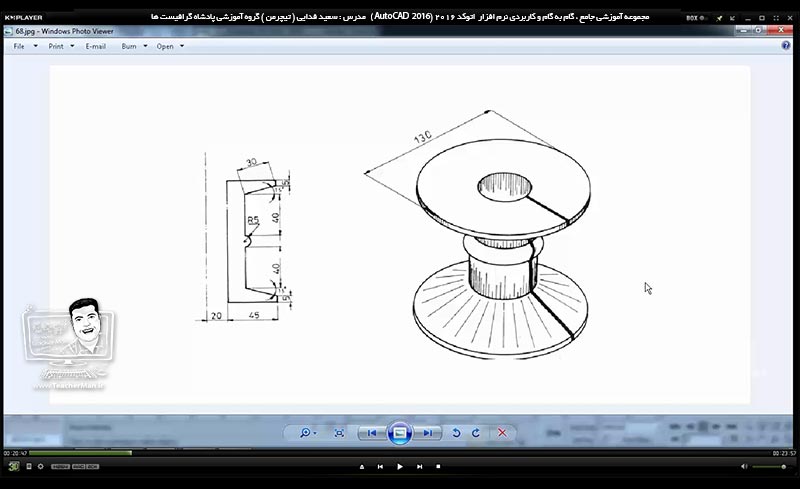Expand the File dropdown arrow
The image size is (800, 489).
pyautogui.click(x=35, y=46)
